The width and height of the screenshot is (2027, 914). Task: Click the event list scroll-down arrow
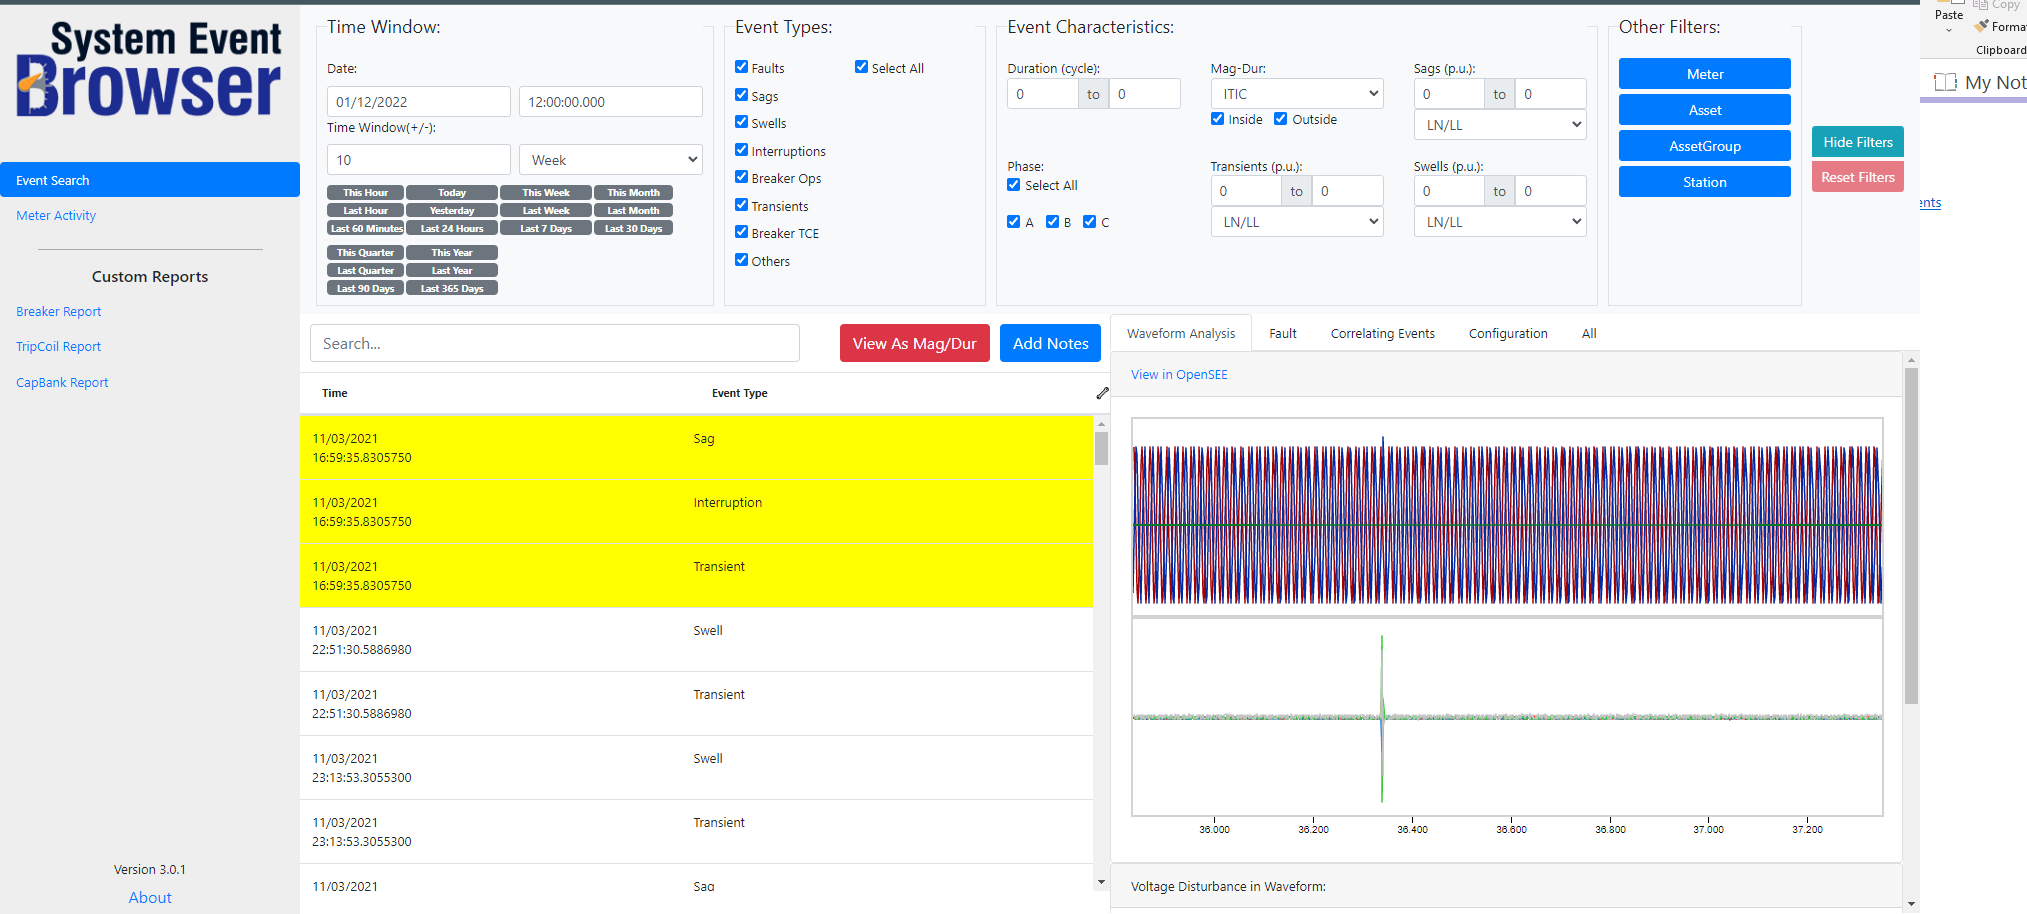[1101, 882]
